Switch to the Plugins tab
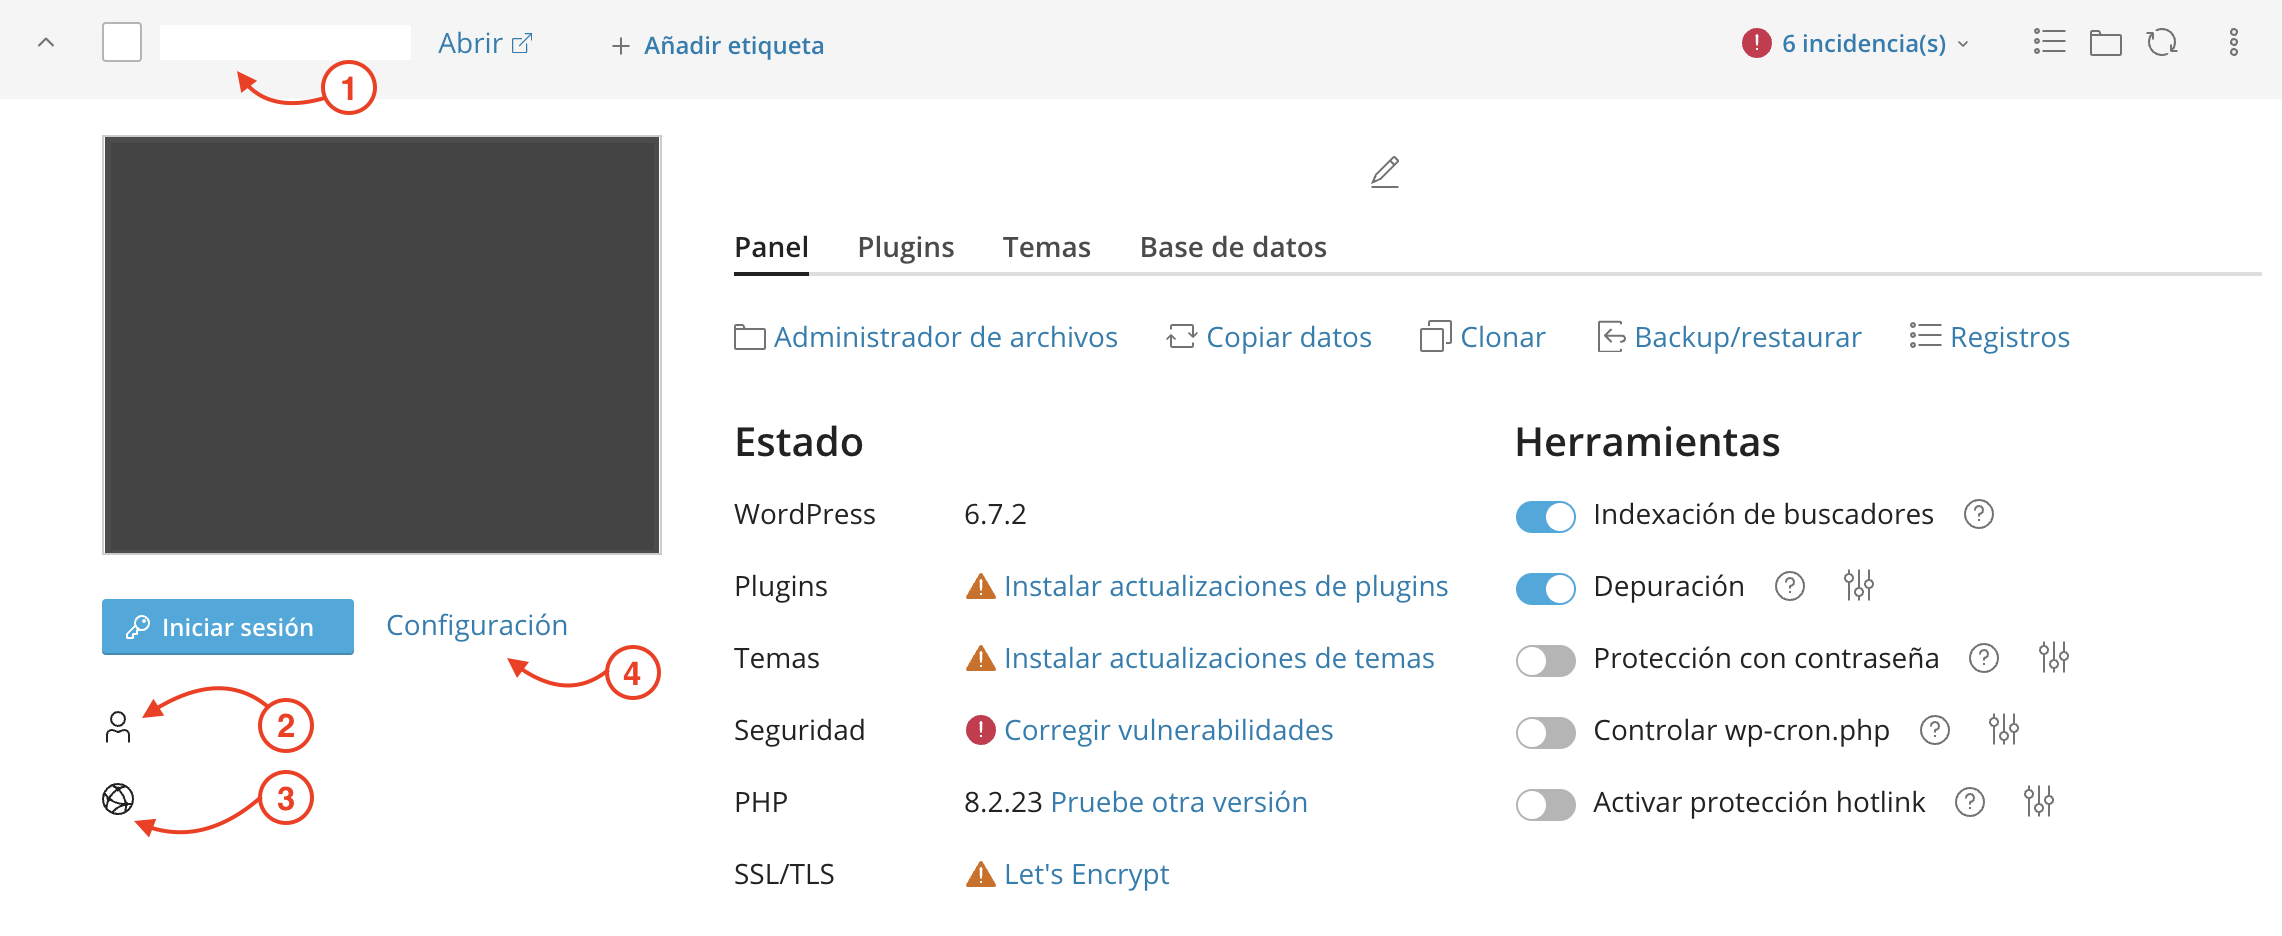 pos(906,247)
